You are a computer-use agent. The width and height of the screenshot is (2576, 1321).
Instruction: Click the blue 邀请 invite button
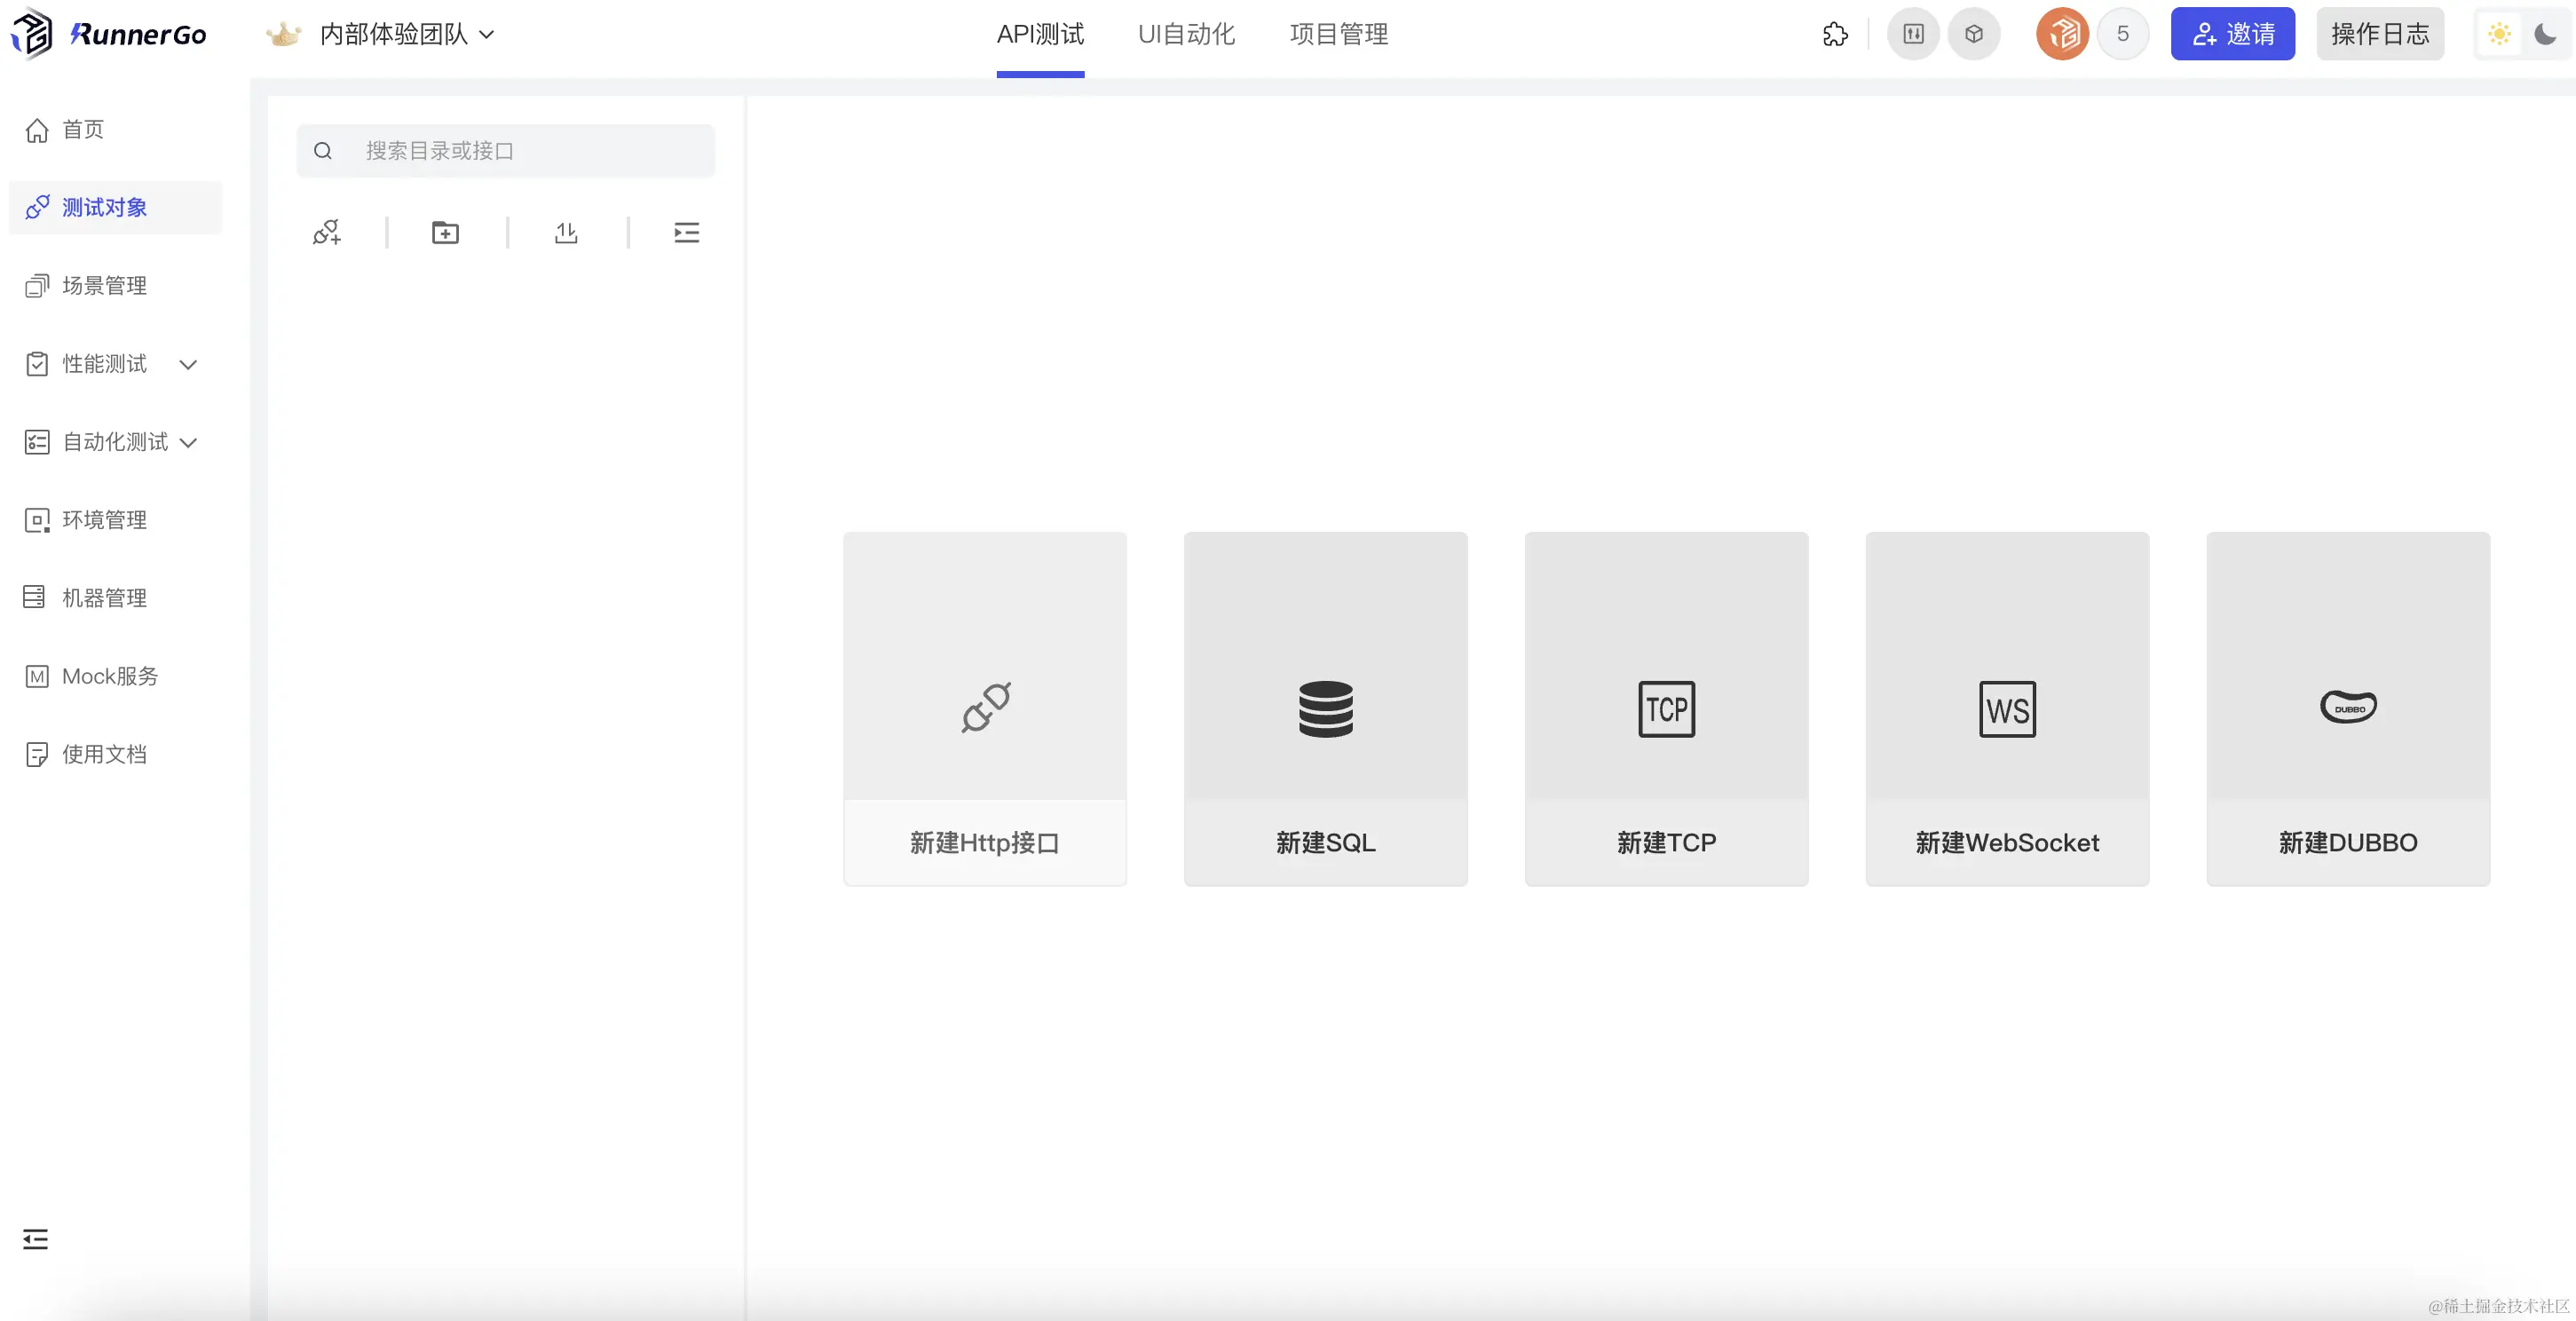tap(2232, 34)
